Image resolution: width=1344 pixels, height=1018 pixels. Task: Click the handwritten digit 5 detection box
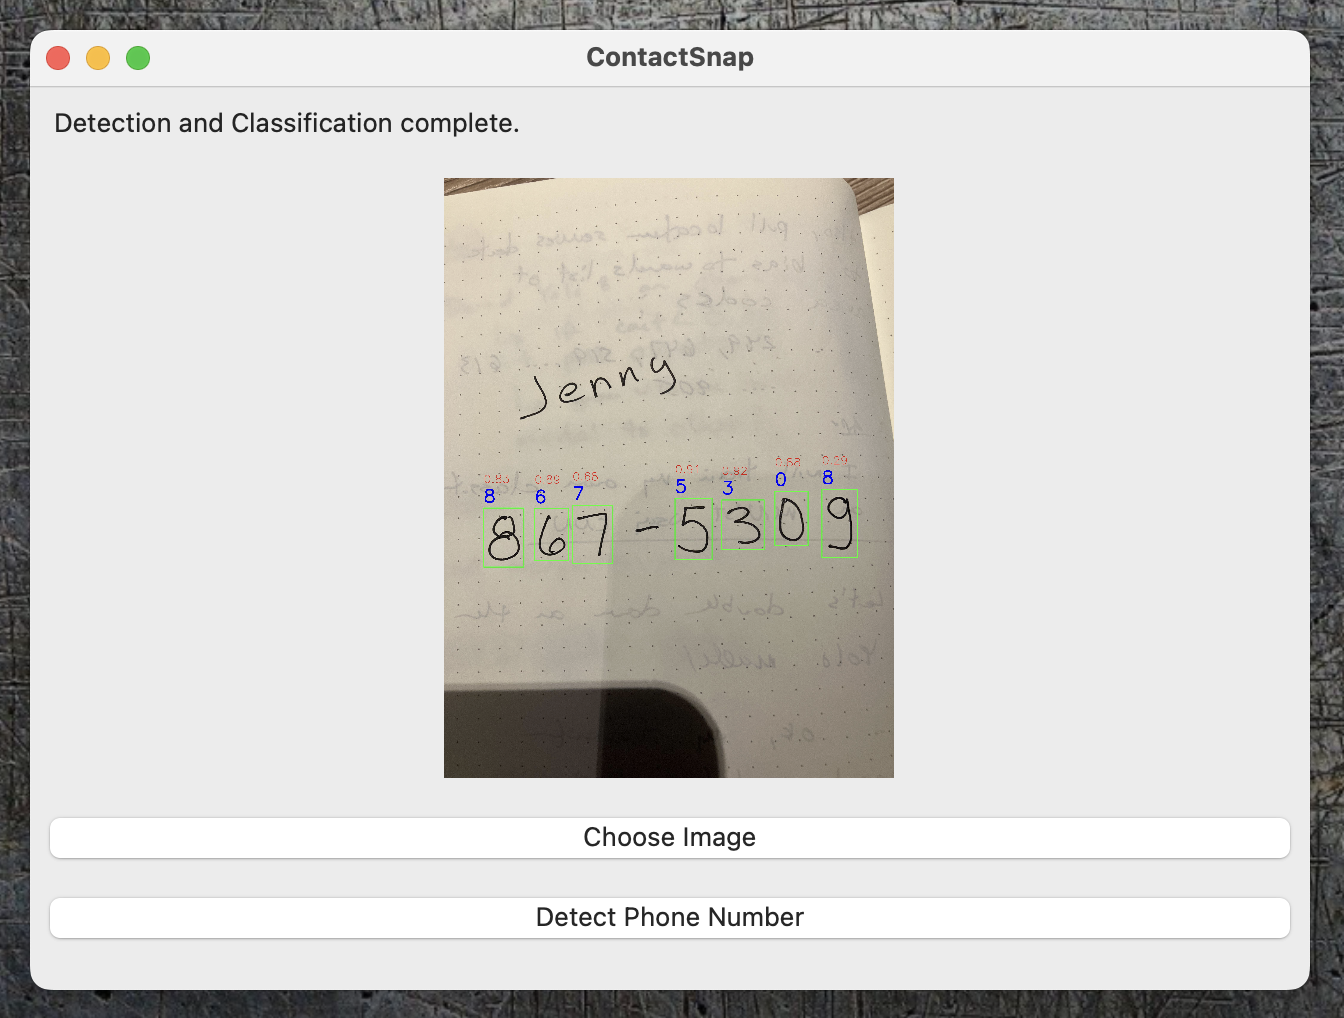pos(693,529)
